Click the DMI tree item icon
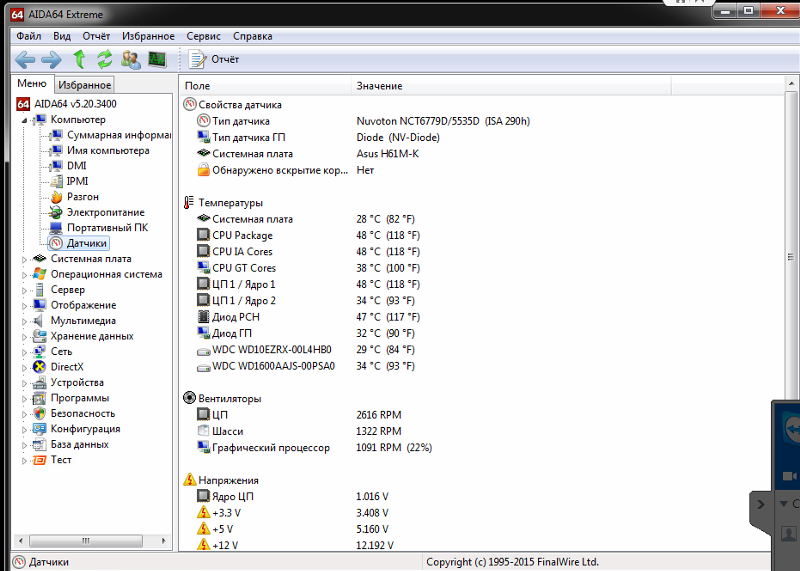The image size is (800, 571). (56, 166)
